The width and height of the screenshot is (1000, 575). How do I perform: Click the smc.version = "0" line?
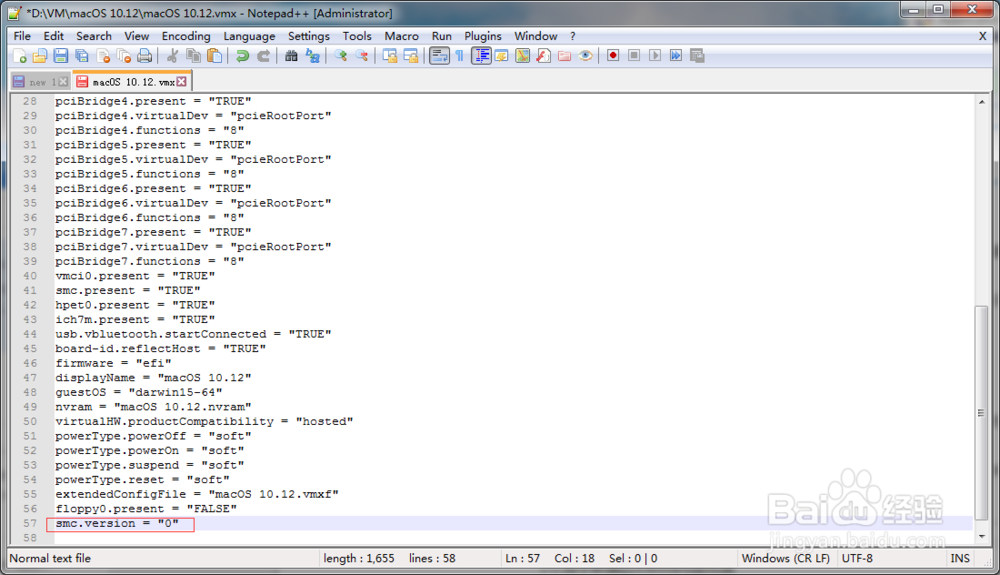tap(117, 523)
